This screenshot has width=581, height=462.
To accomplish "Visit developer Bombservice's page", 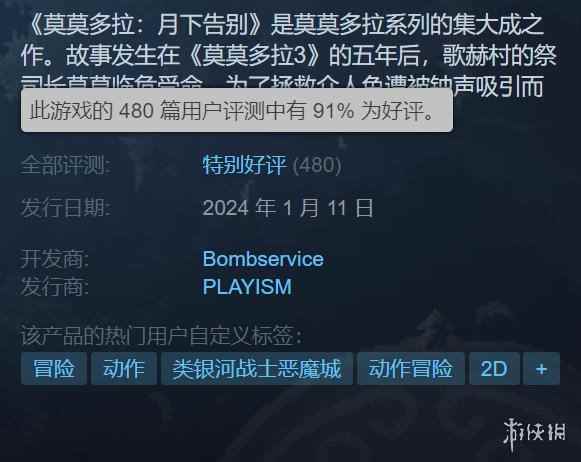I will coord(263,259).
